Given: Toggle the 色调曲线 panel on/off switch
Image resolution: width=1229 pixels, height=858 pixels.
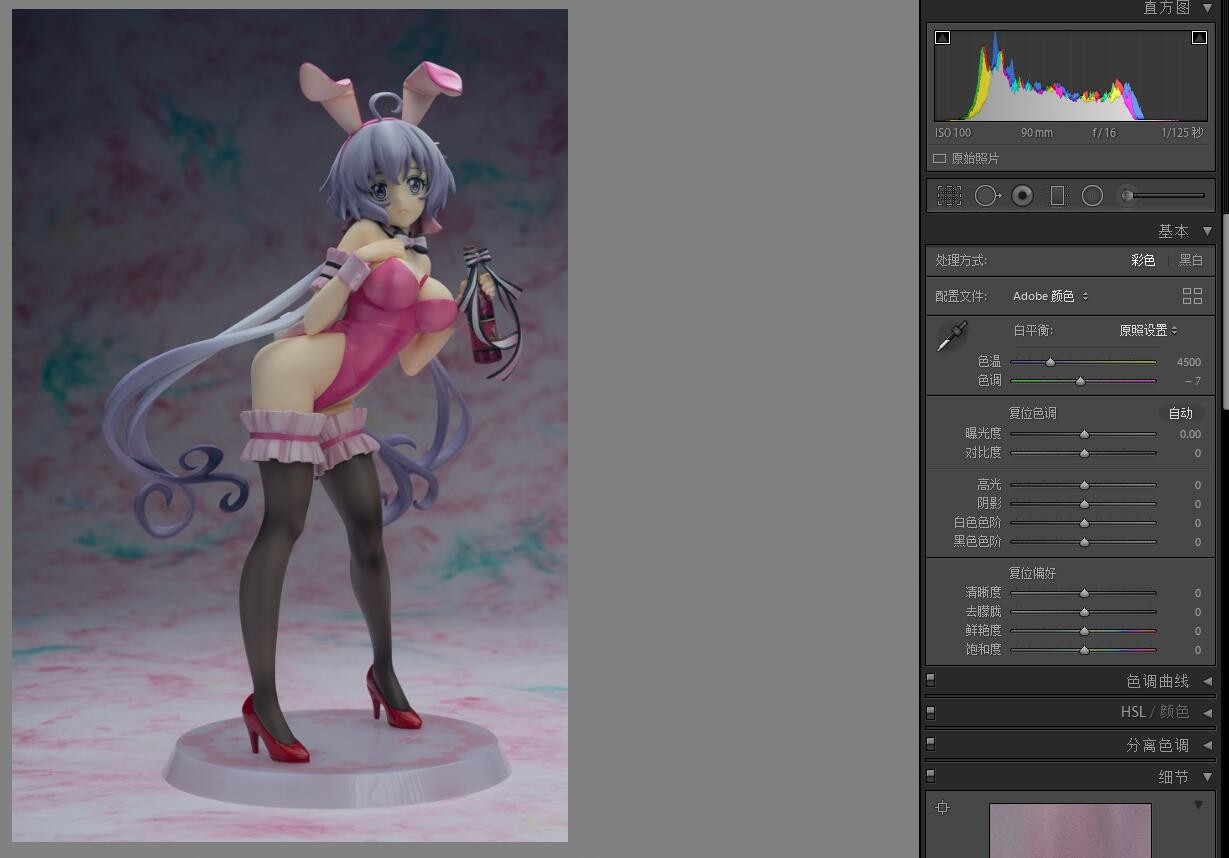Looking at the screenshot, I should click(930, 679).
